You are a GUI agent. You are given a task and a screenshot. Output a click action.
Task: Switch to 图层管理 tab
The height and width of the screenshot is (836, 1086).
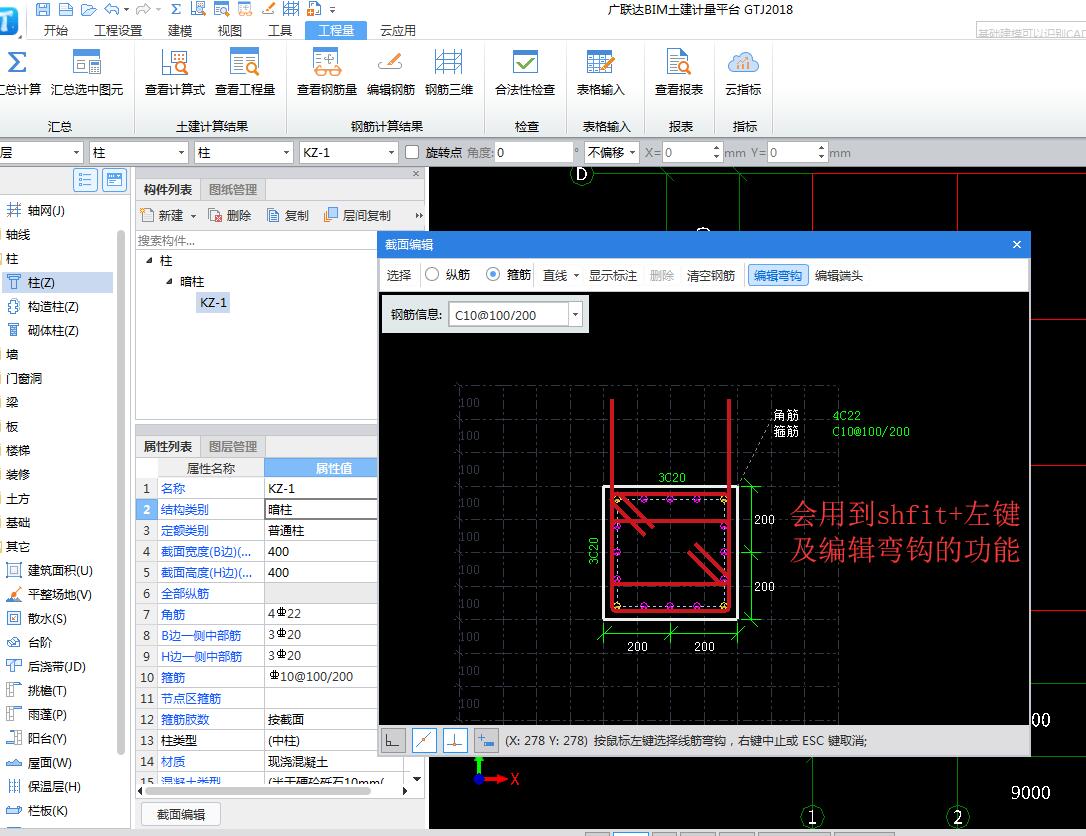tap(233, 447)
